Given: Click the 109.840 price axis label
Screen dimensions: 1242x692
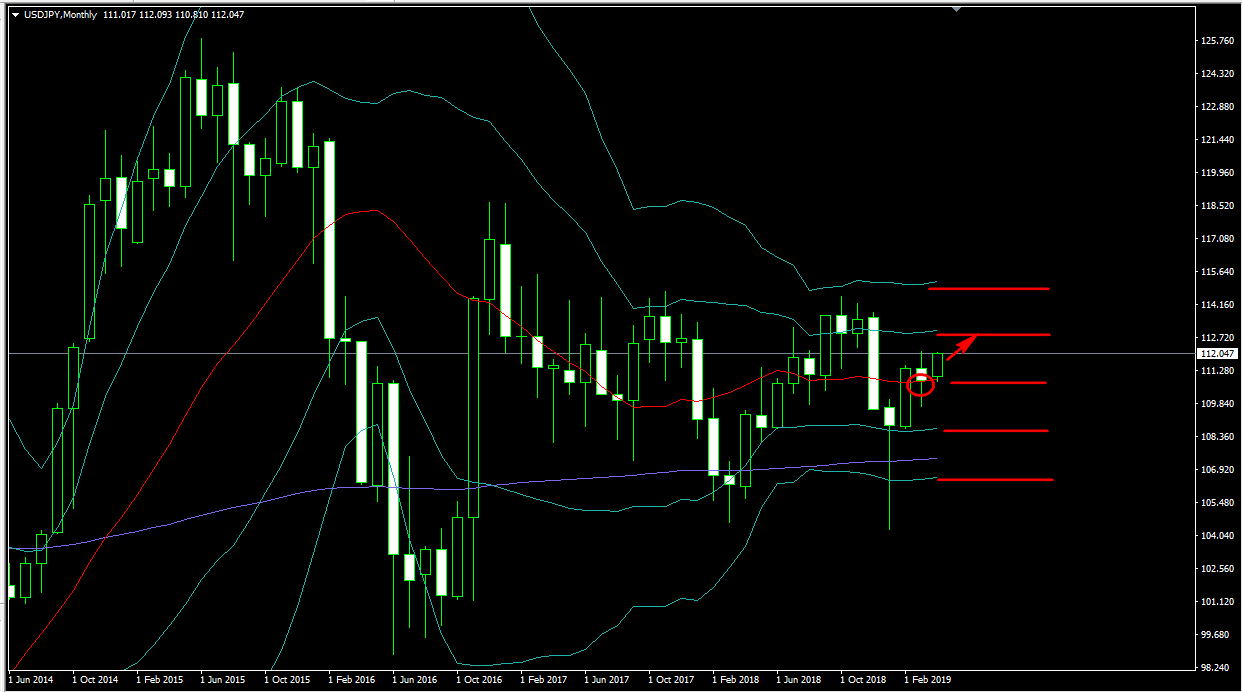Looking at the screenshot, I should click(1218, 404).
